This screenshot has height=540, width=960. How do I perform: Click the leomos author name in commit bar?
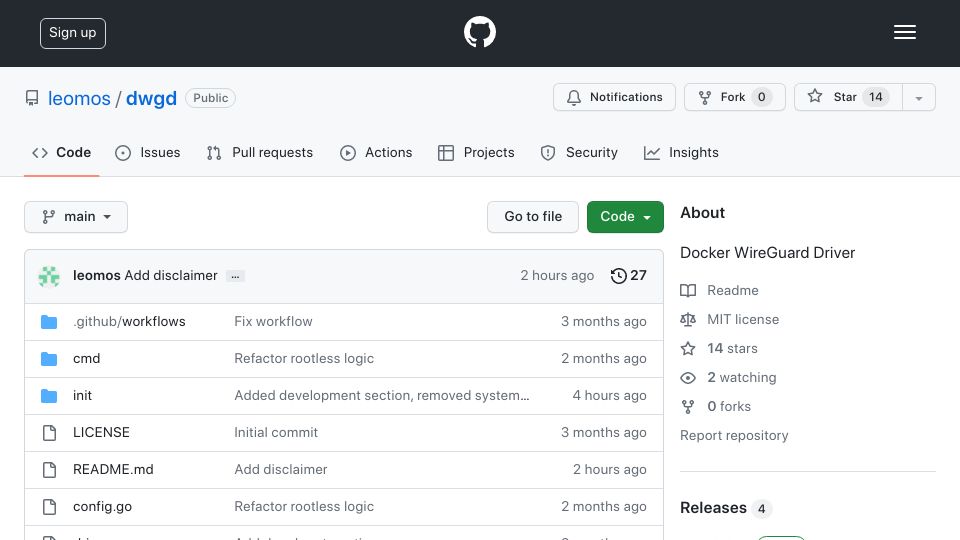coord(97,276)
